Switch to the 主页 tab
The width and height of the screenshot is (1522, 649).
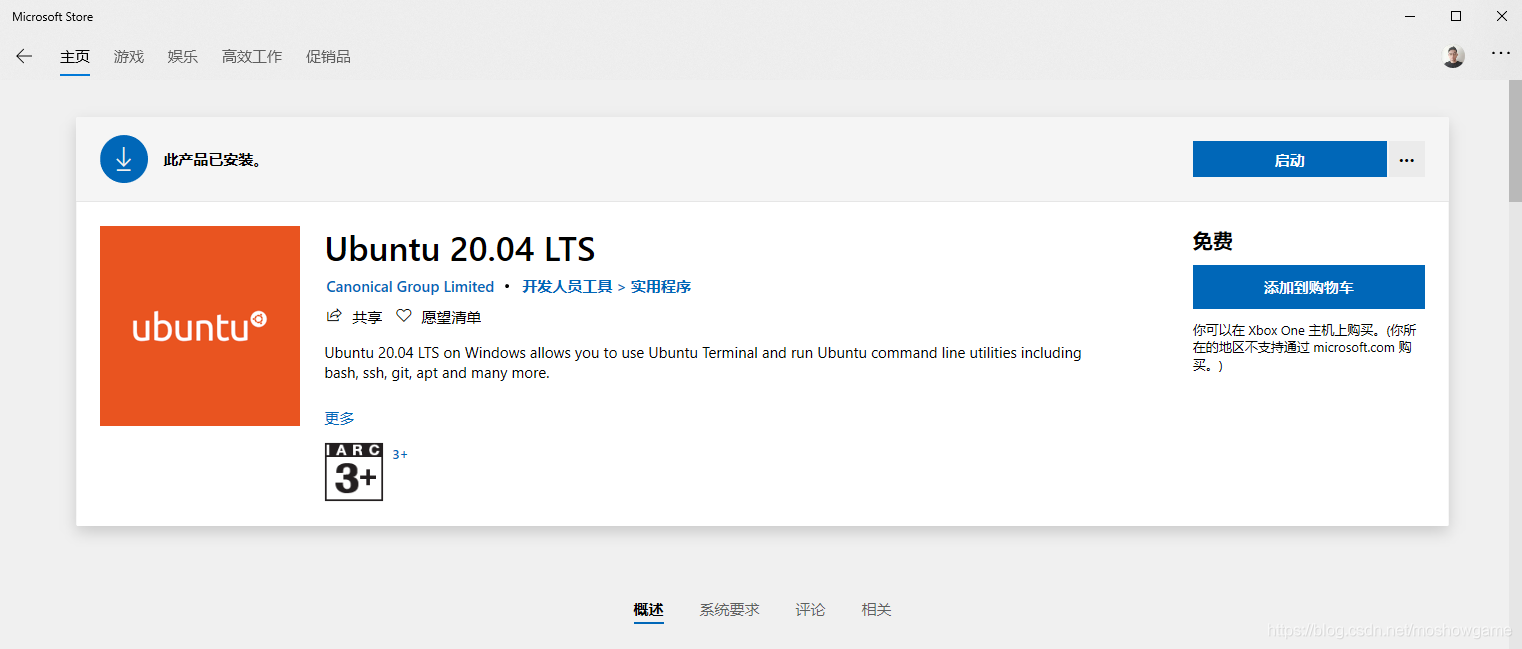[x=75, y=57]
